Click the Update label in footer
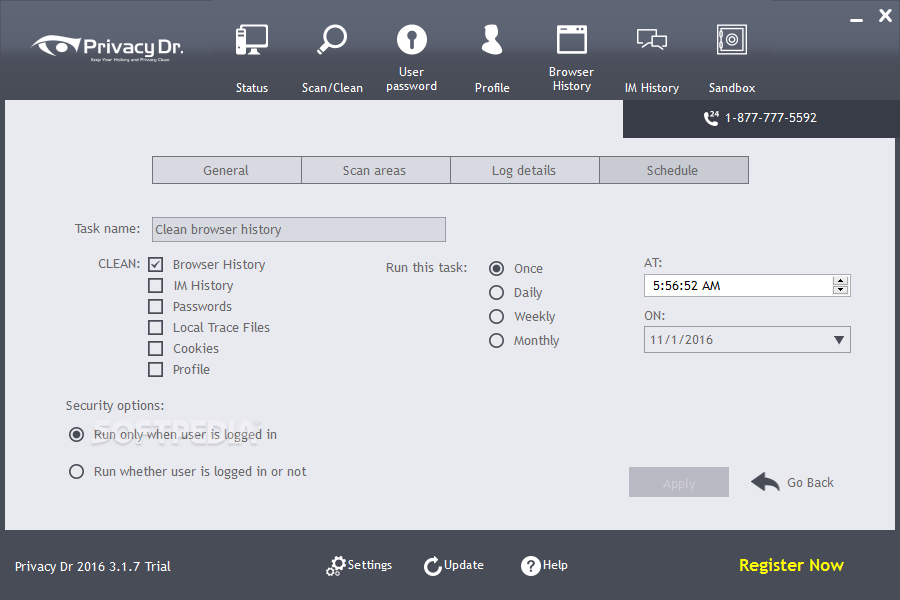The width and height of the screenshot is (900, 600). [x=464, y=565]
